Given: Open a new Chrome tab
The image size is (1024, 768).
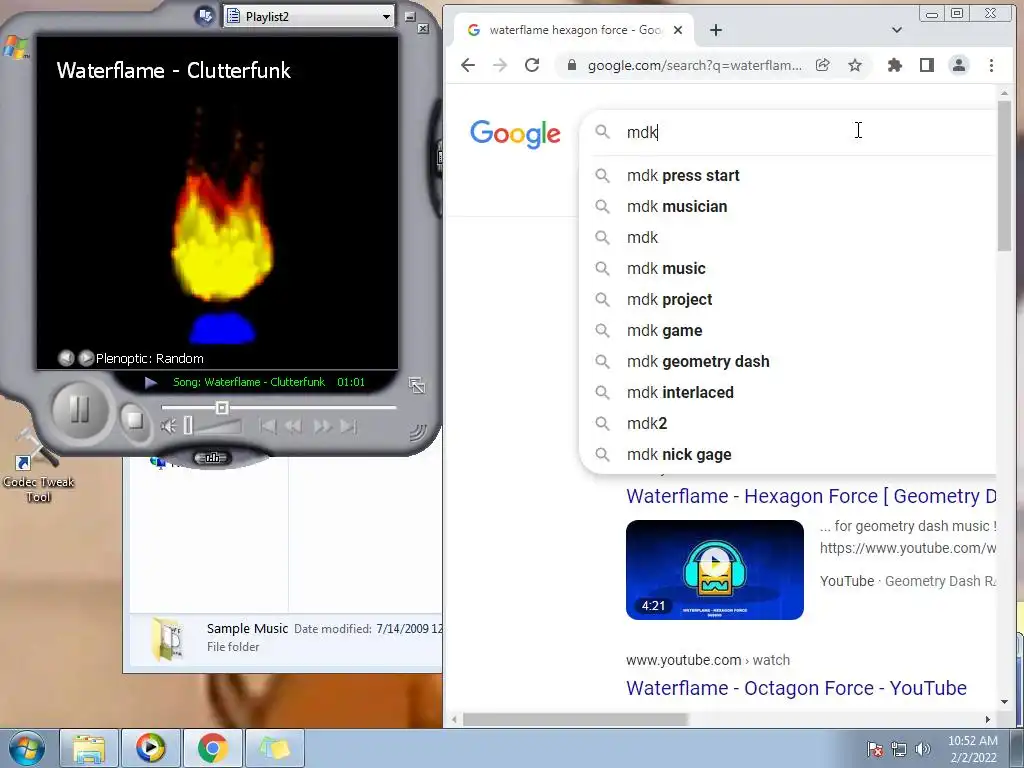Looking at the screenshot, I should tap(716, 30).
